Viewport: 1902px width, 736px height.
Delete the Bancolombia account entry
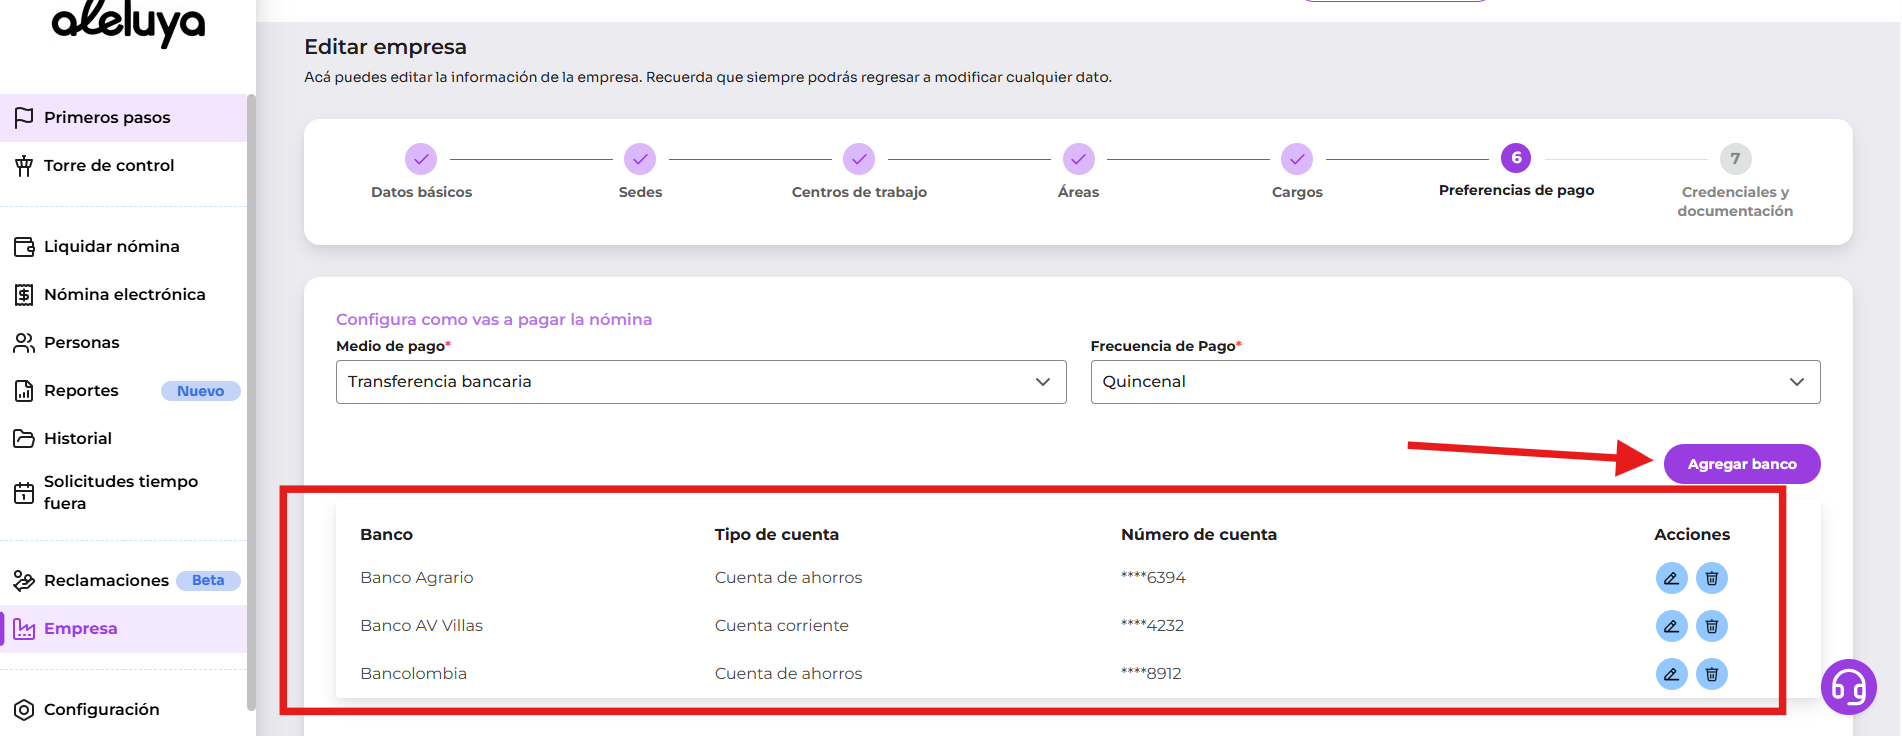click(x=1711, y=674)
